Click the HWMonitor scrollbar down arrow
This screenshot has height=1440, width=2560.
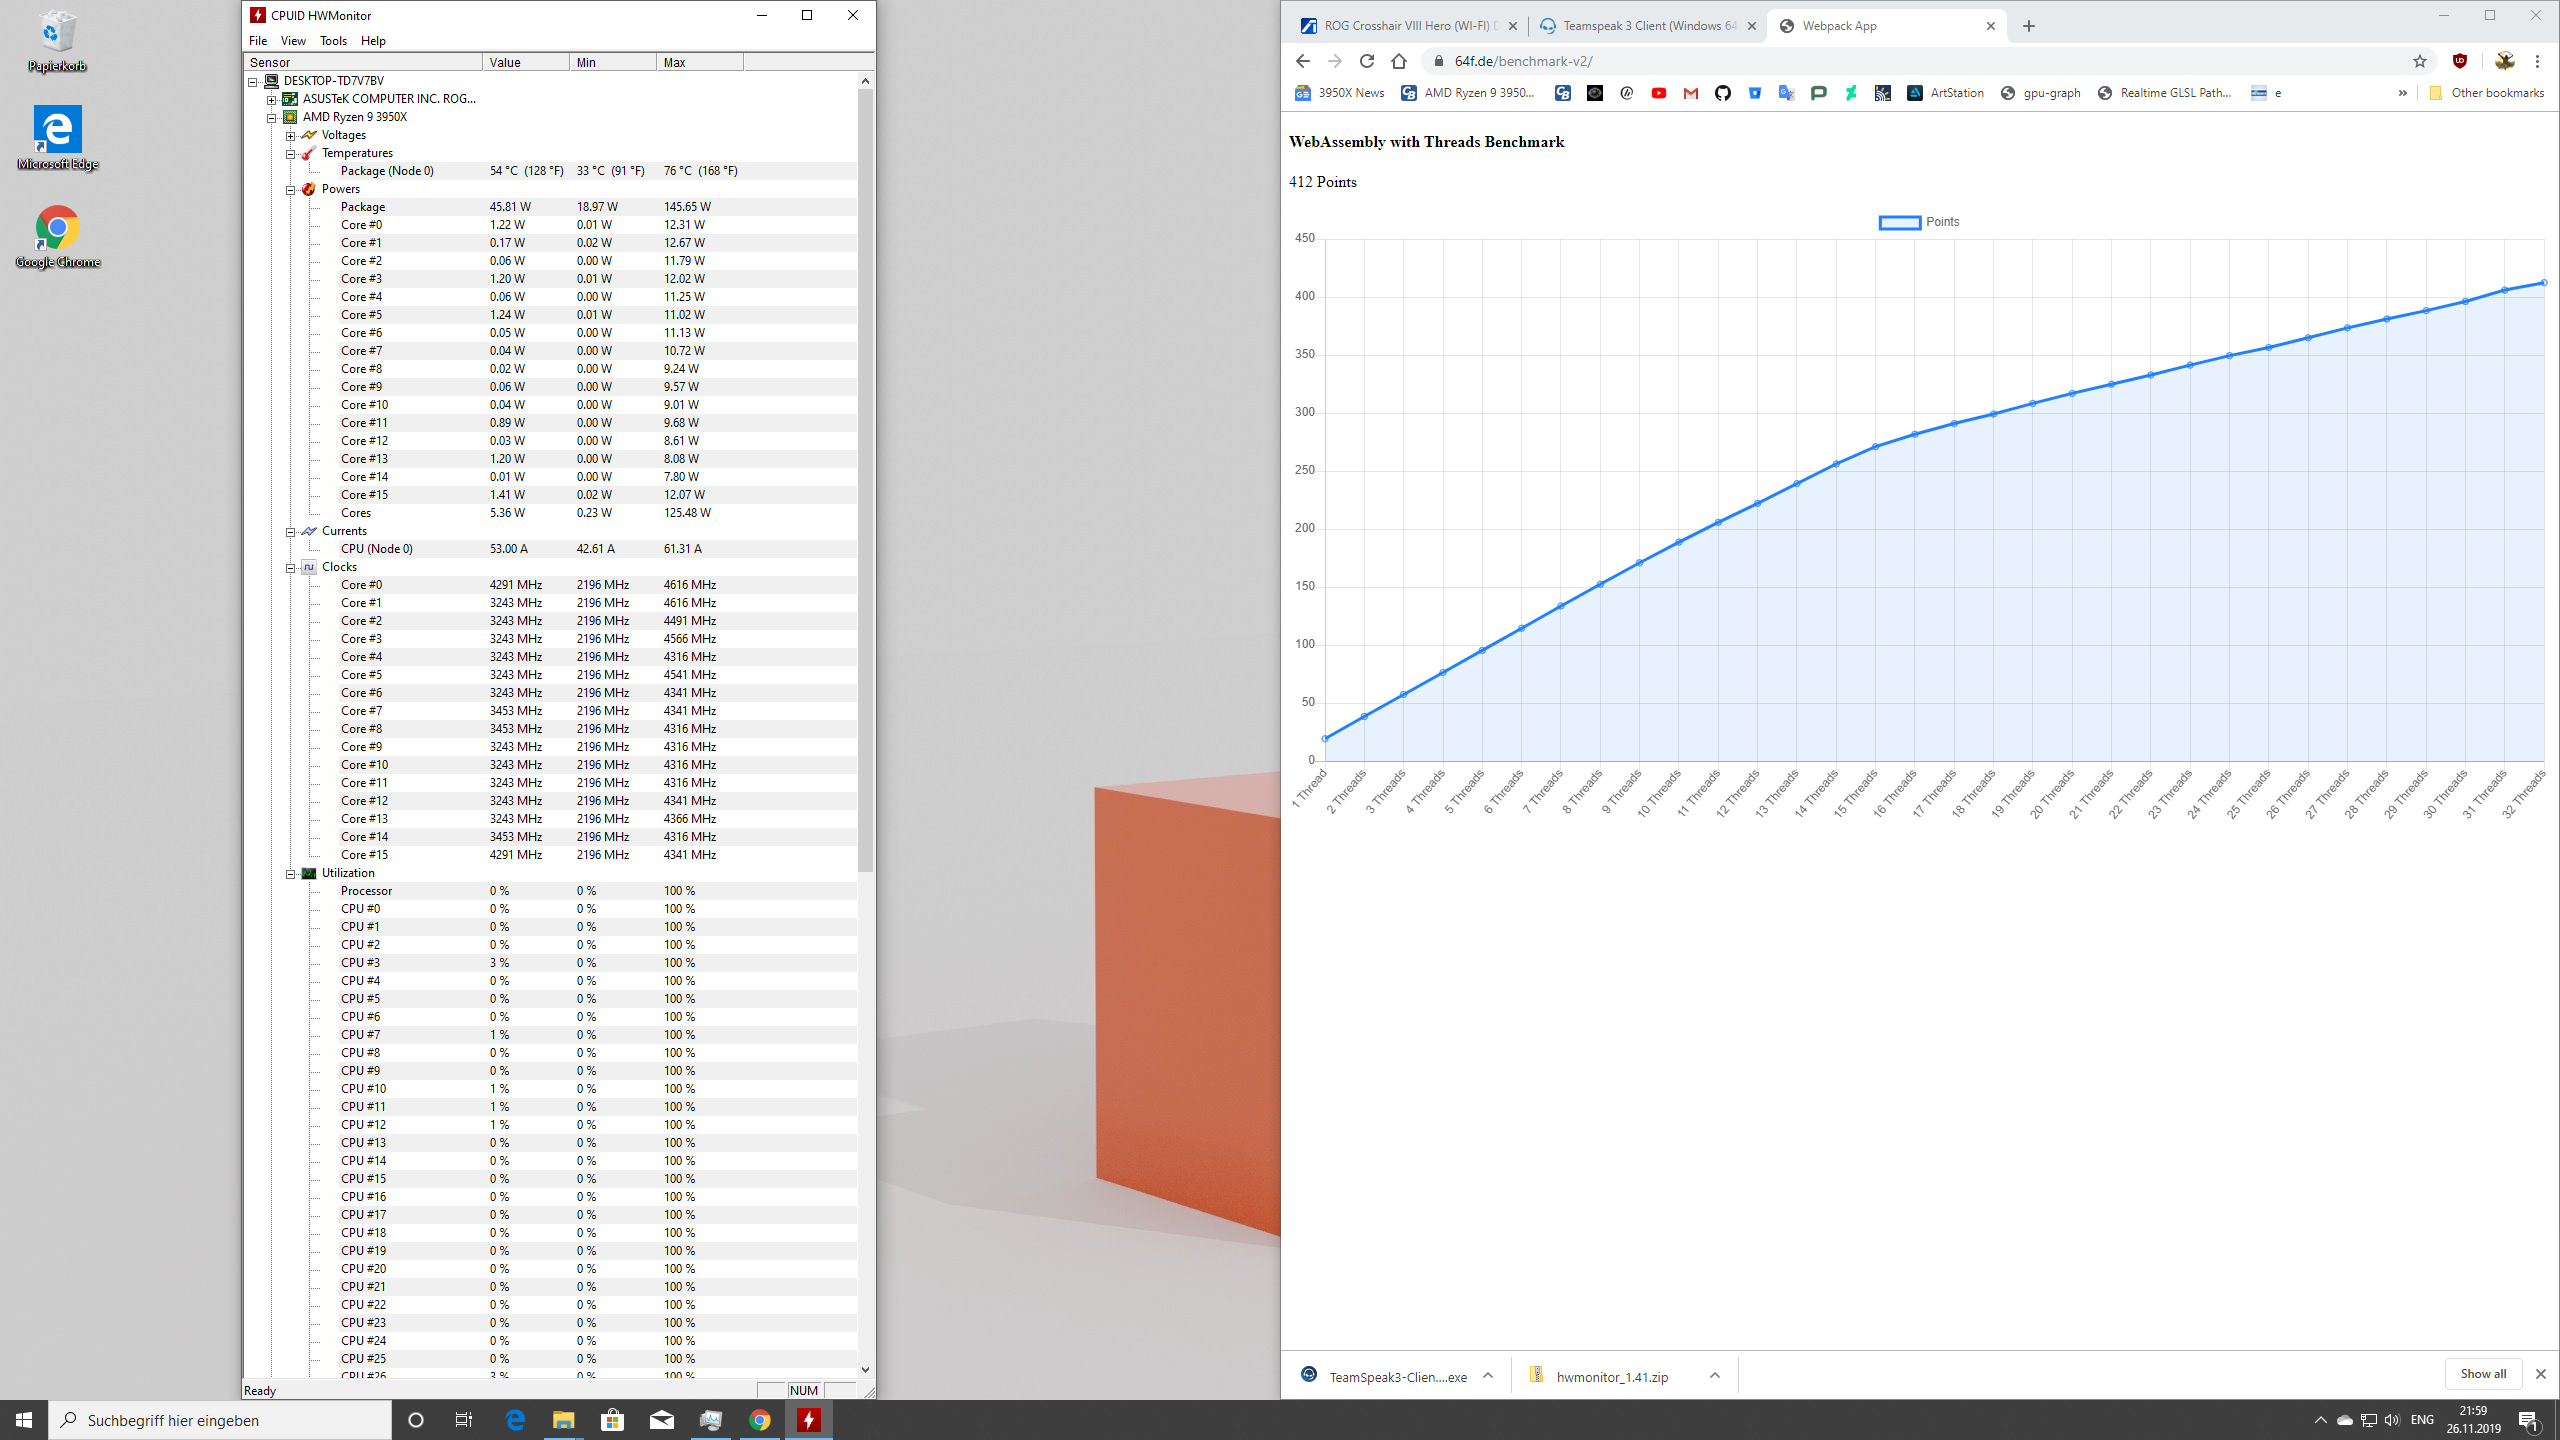[x=865, y=1370]
